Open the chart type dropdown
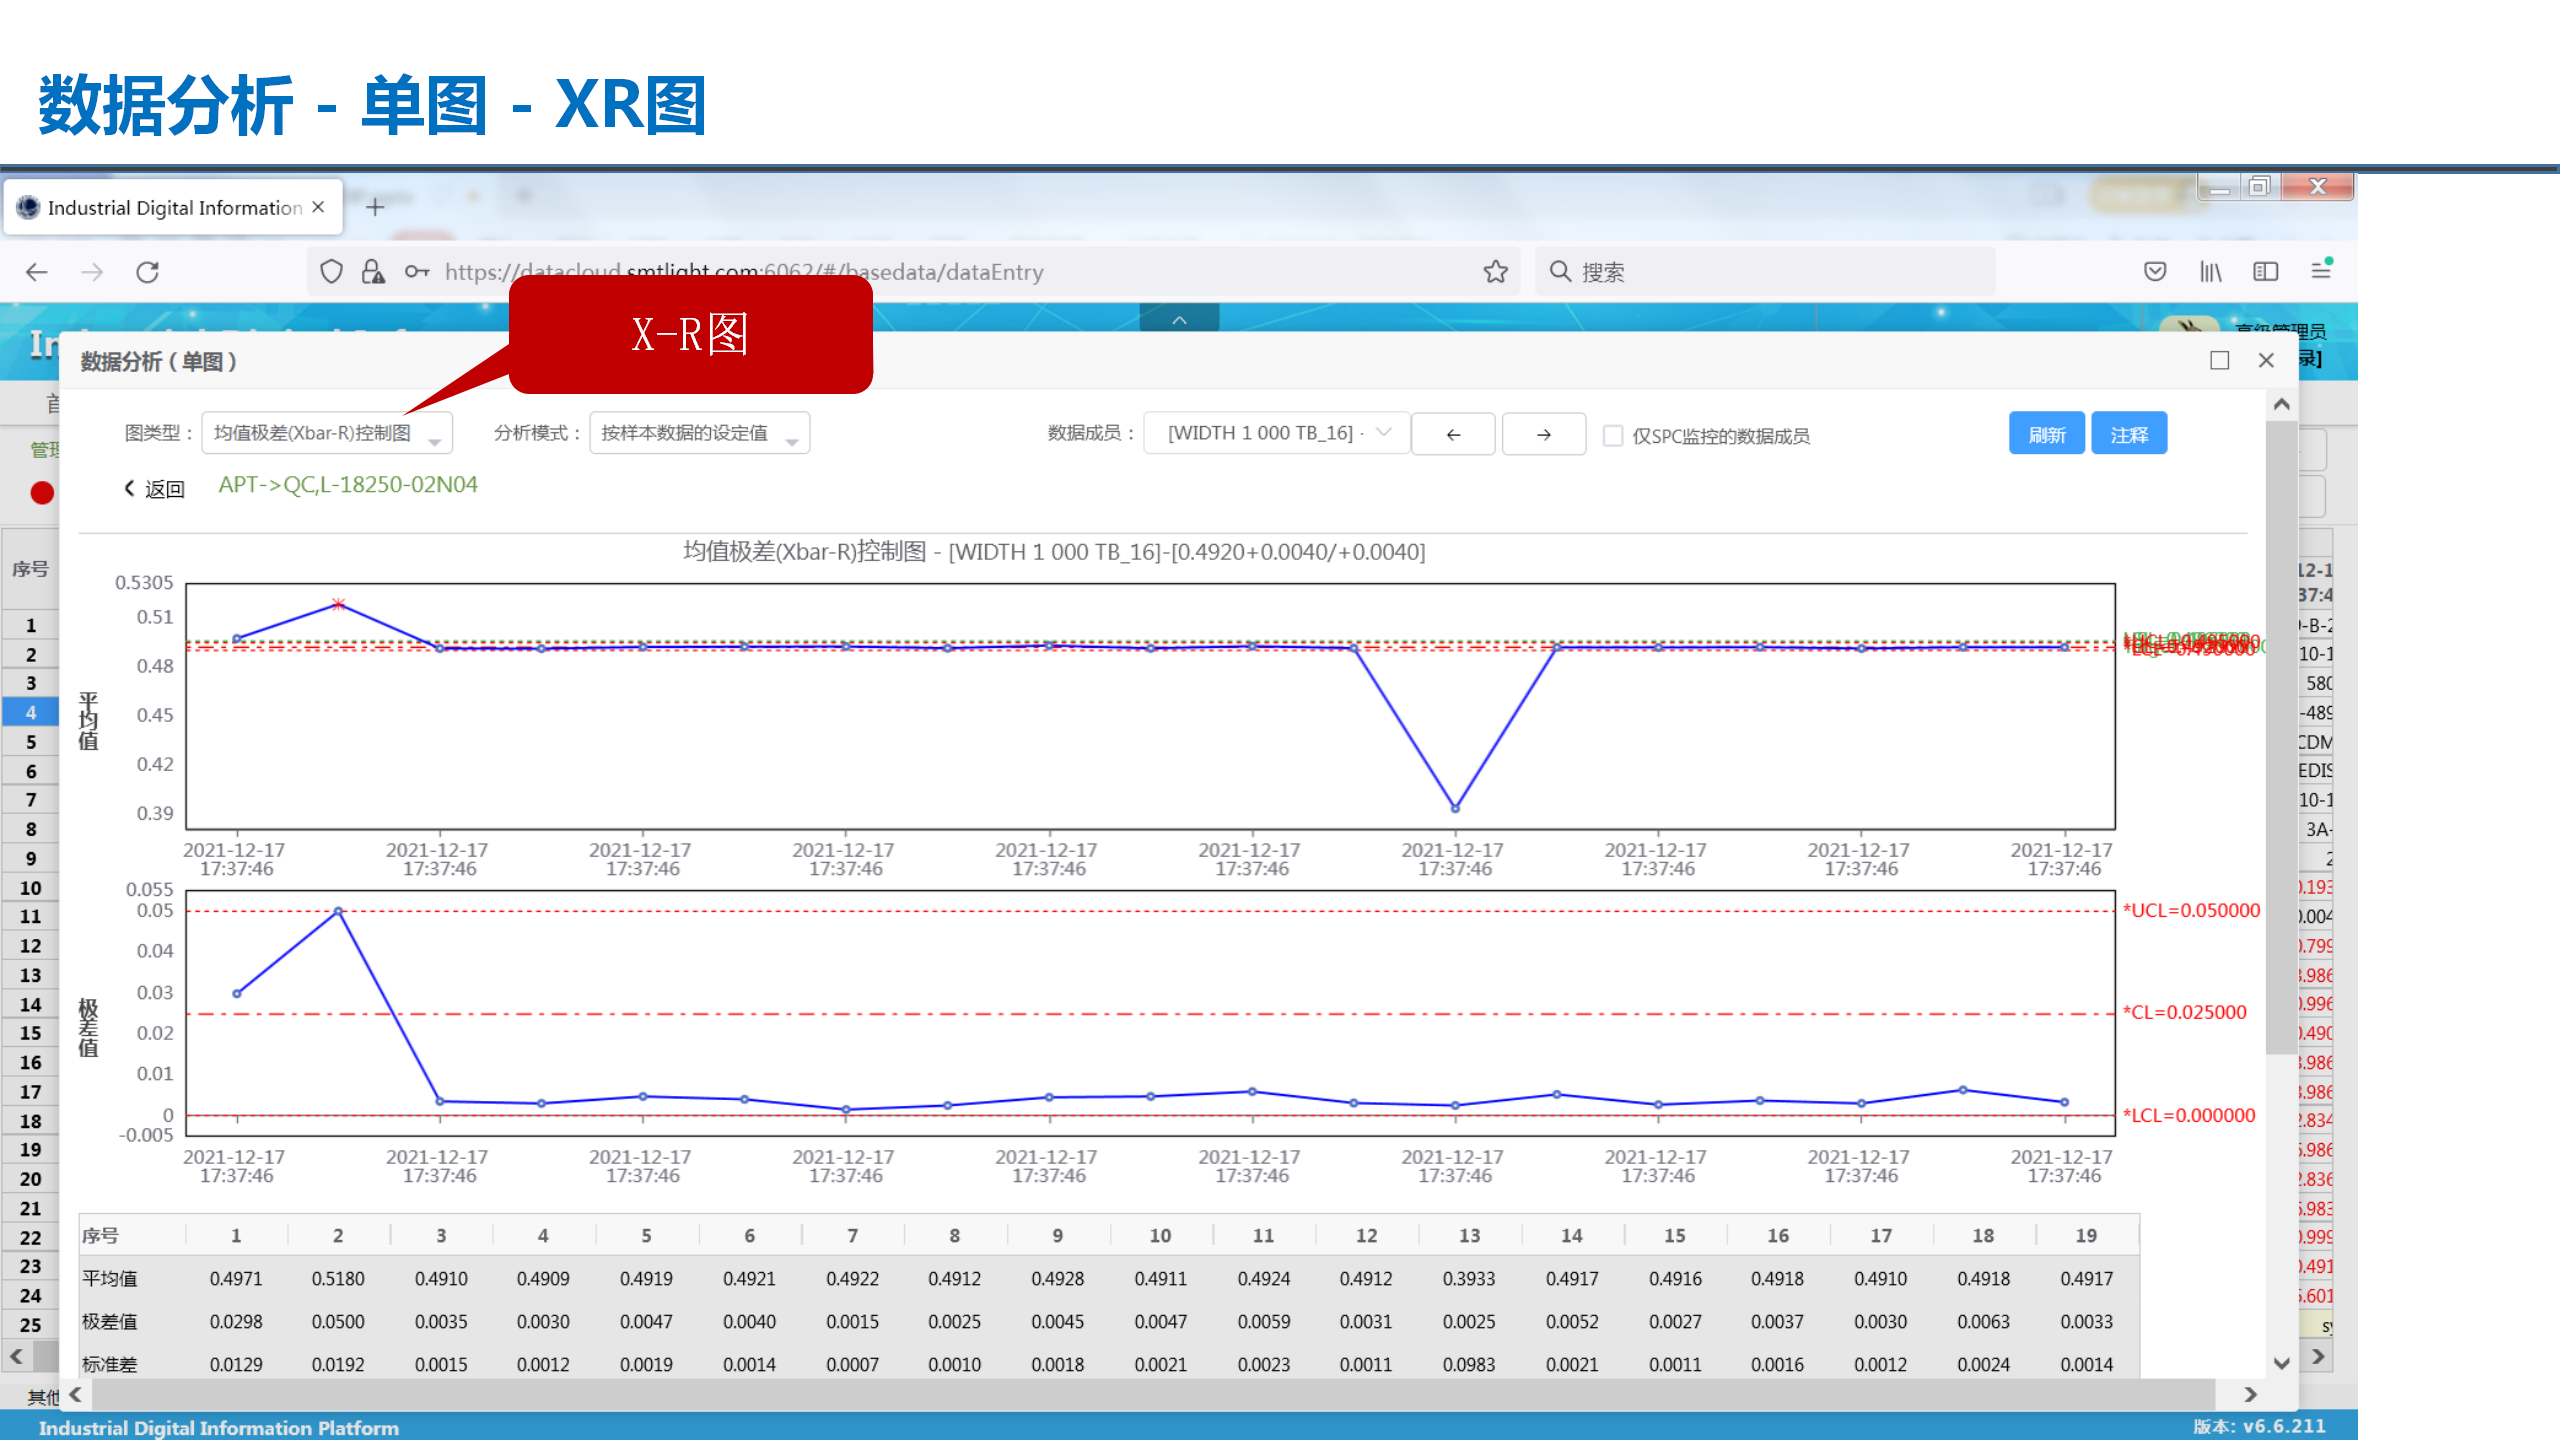Screen dimensions: 2560x1440 326,433
